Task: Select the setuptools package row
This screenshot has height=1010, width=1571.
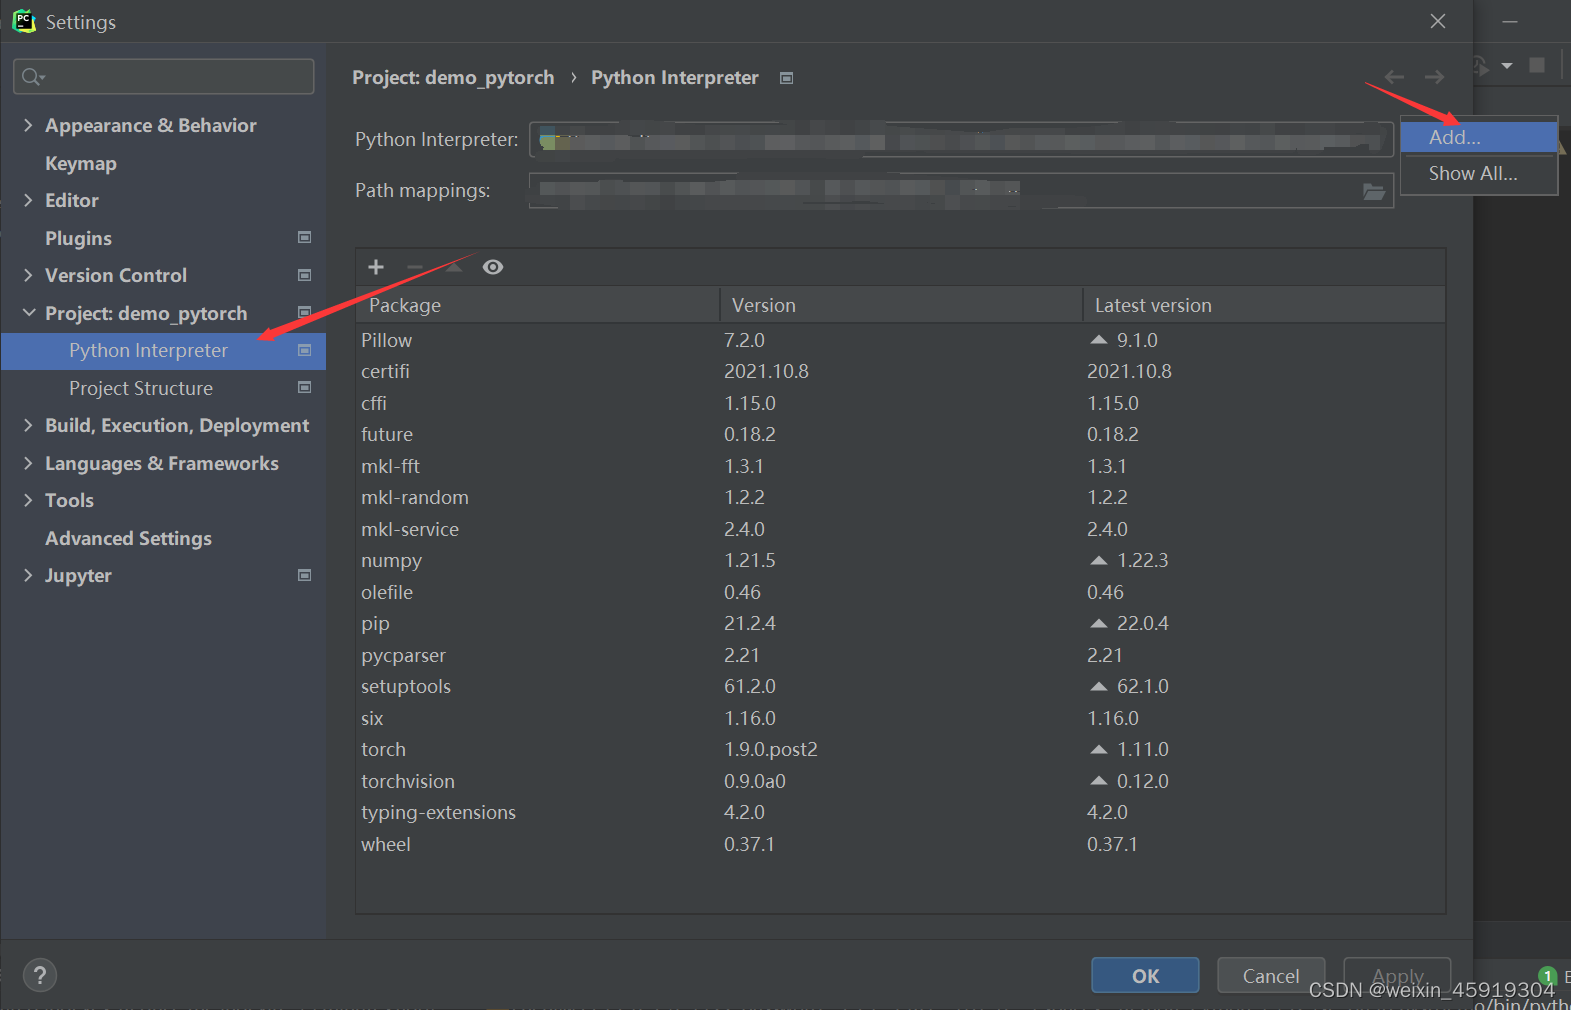Action: tap(901, 687)
